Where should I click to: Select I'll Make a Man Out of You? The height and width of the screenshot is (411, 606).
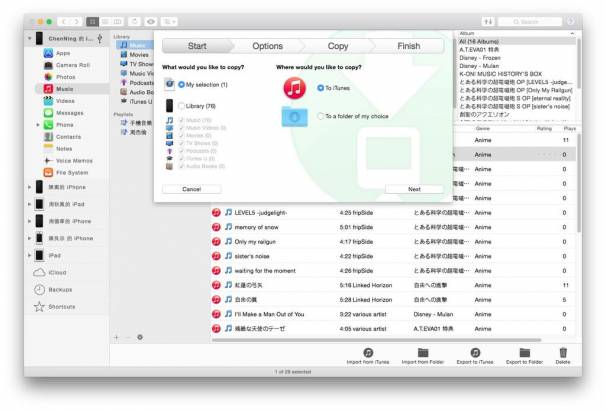(x=269, y=314)
